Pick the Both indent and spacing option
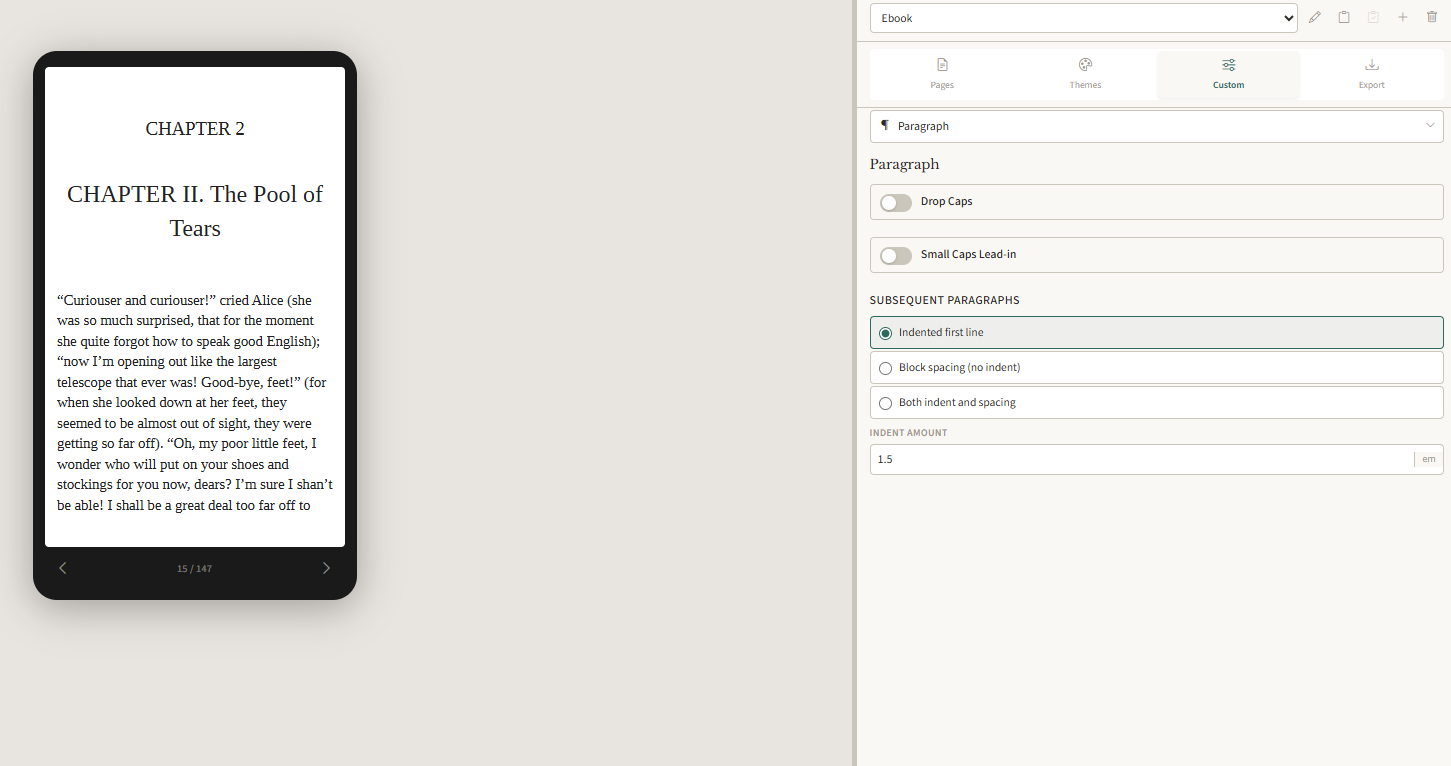Screen dimensions: 1451x766 (1156, 403)
